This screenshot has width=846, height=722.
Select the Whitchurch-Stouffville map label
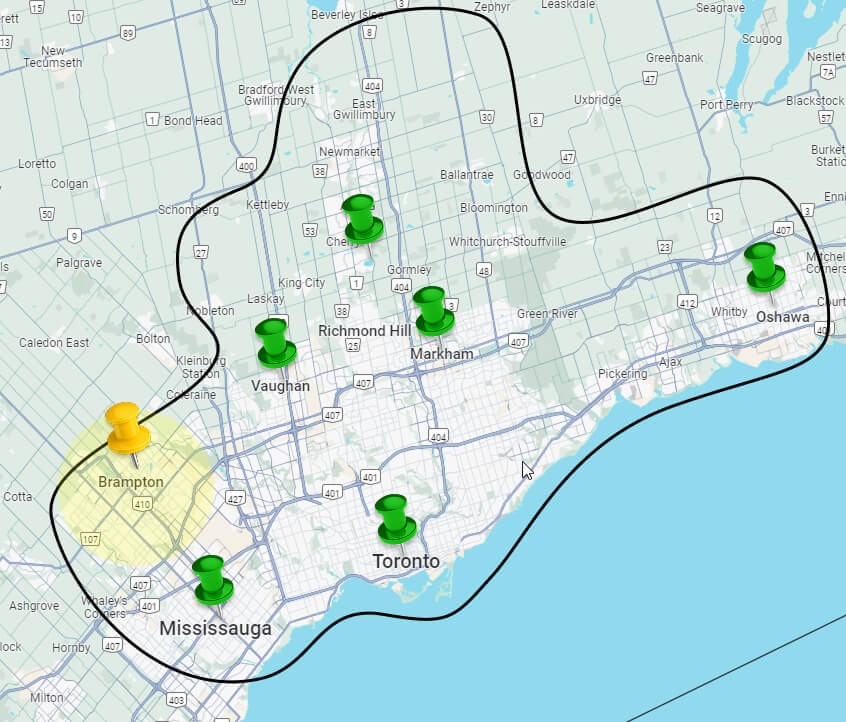pyautogui.click(x=507, y=242)
